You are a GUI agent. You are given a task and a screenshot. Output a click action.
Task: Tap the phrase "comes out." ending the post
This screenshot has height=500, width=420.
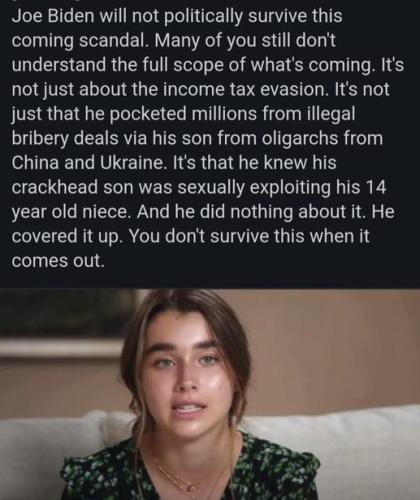(58, 261)
